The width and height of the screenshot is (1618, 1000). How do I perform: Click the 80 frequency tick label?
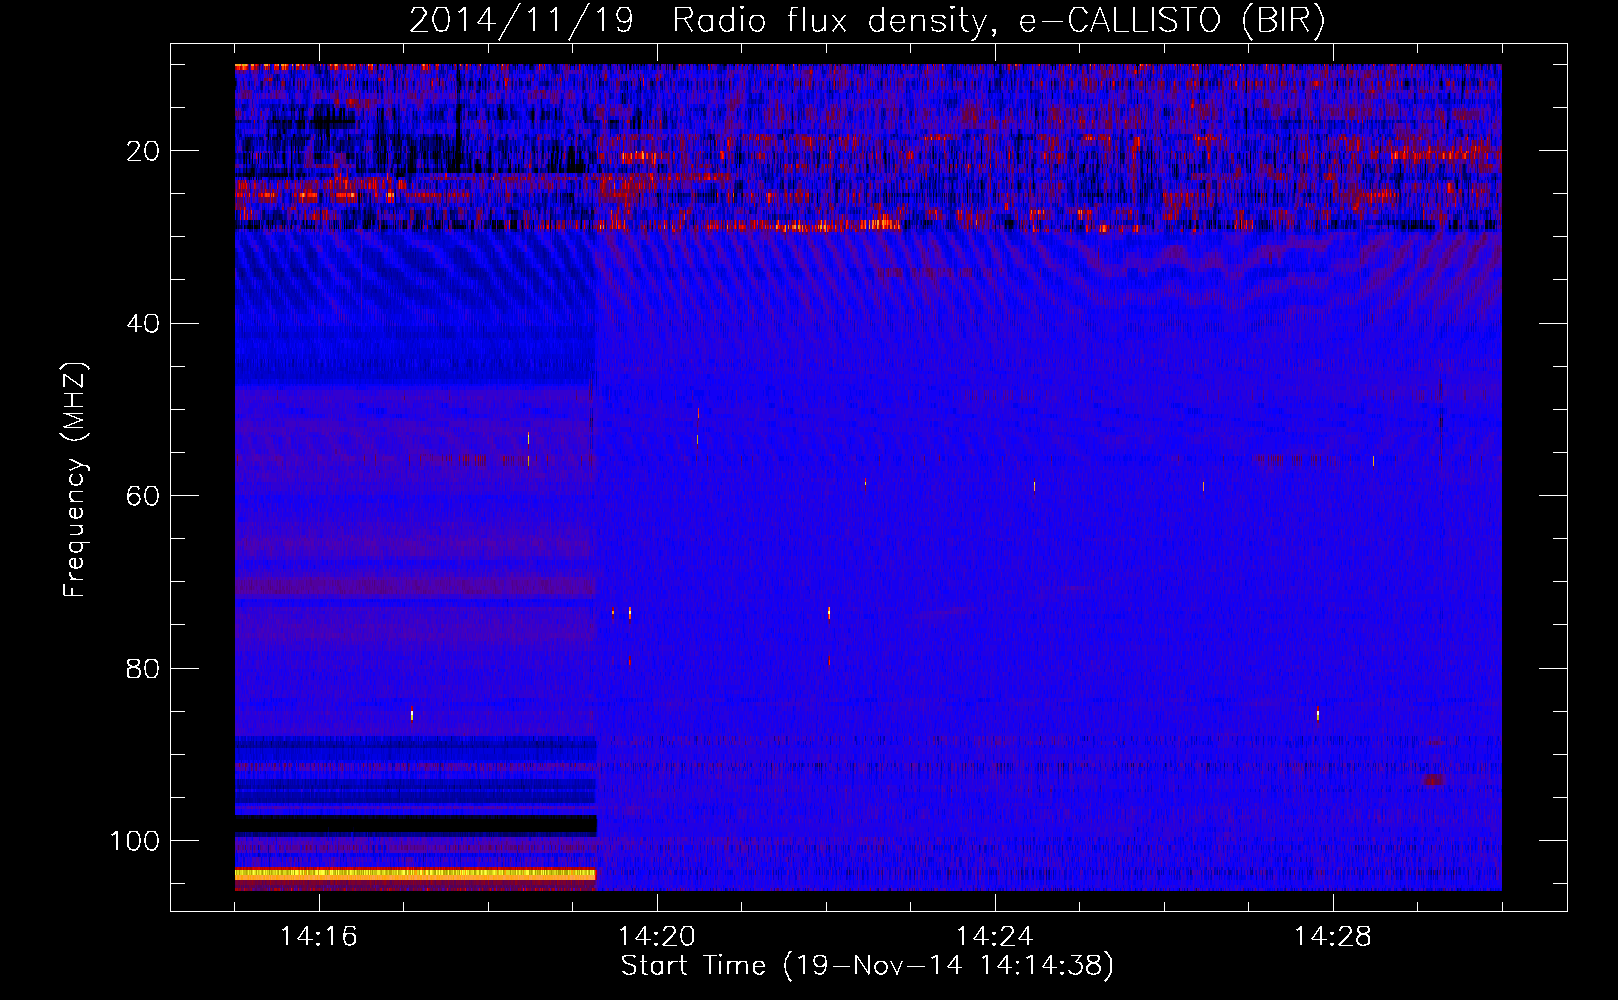click(x=143, y=668)
